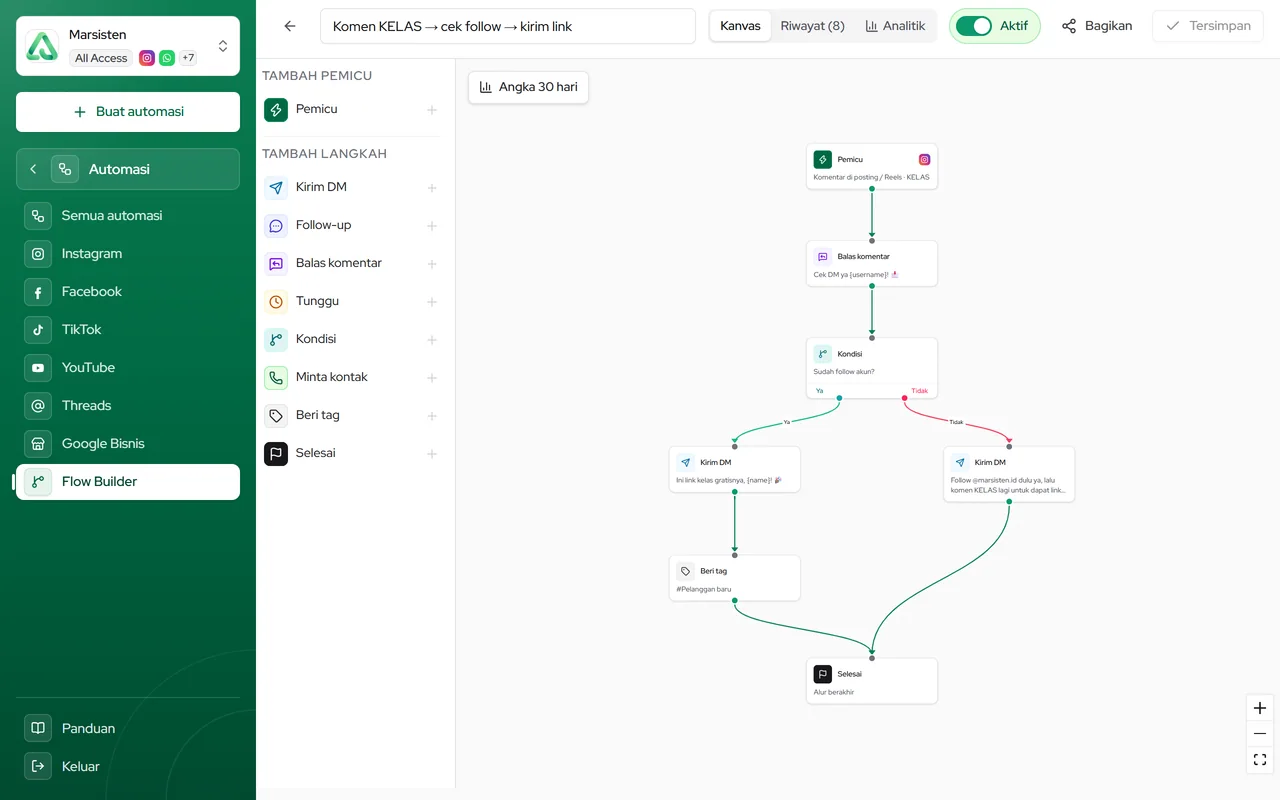Open the Analitik tab

pos(895,26)
